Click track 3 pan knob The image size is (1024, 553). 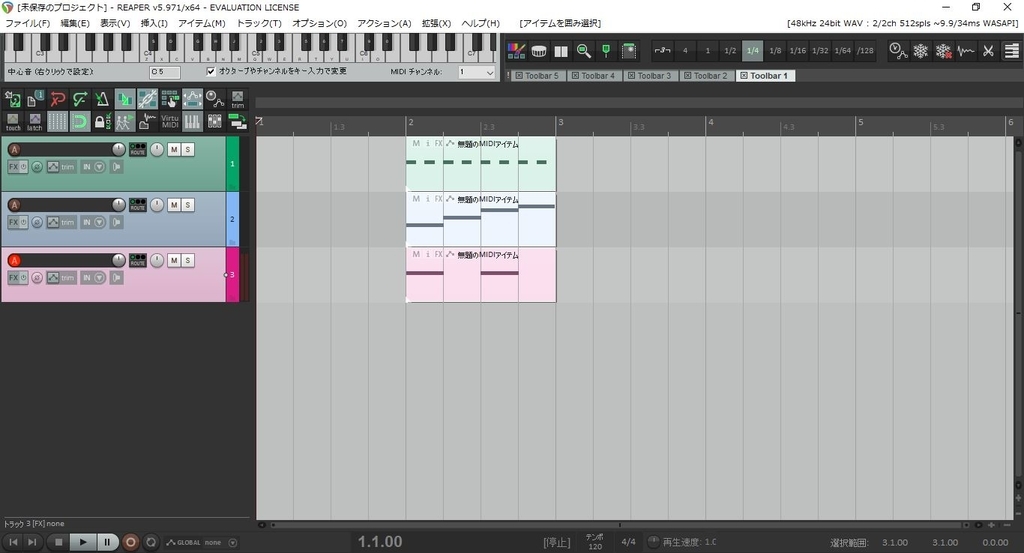[x=157, y=261]
